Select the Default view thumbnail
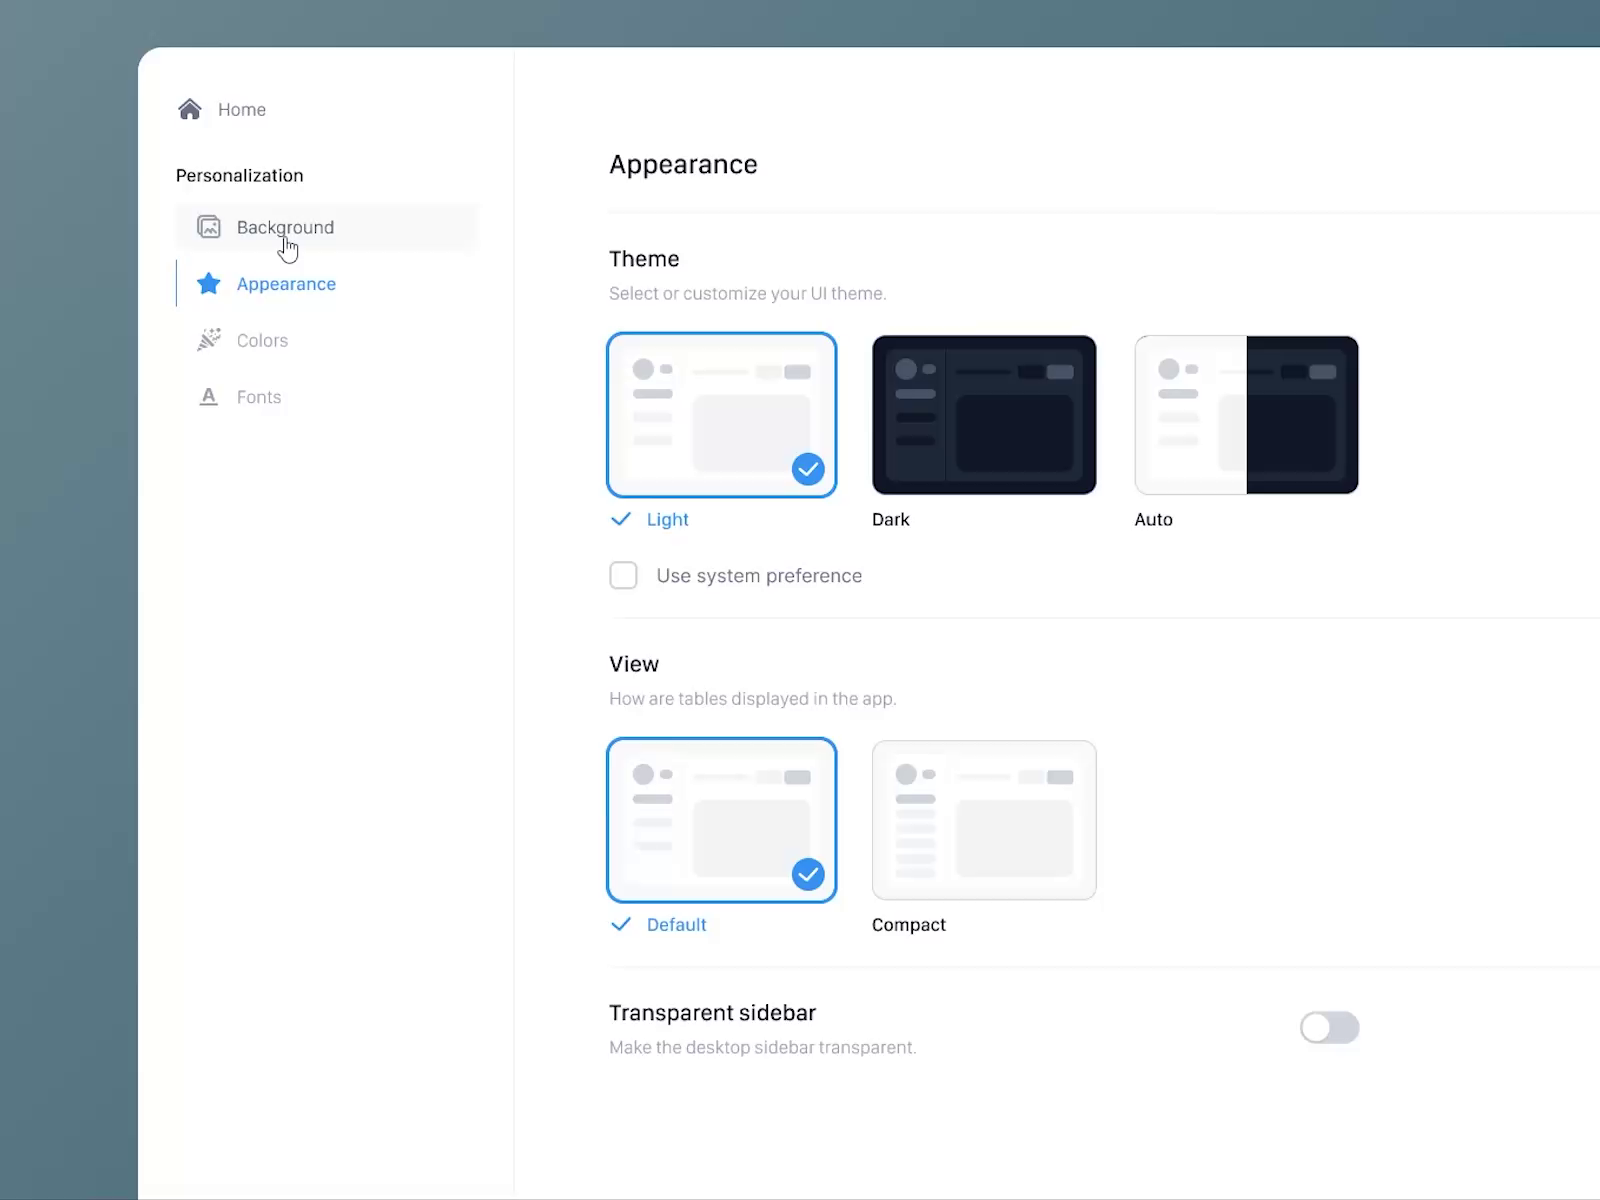1600x1200 pixels. [722, 819]
